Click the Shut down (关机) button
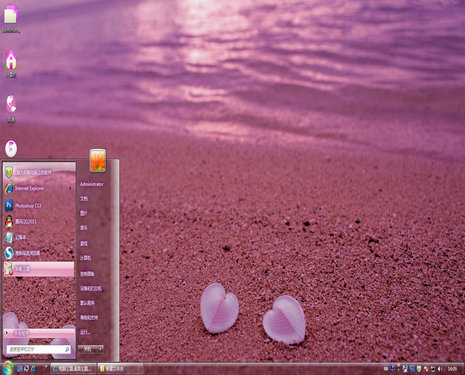The width and height of the screenshot is (465, 375). pos(88,349)
